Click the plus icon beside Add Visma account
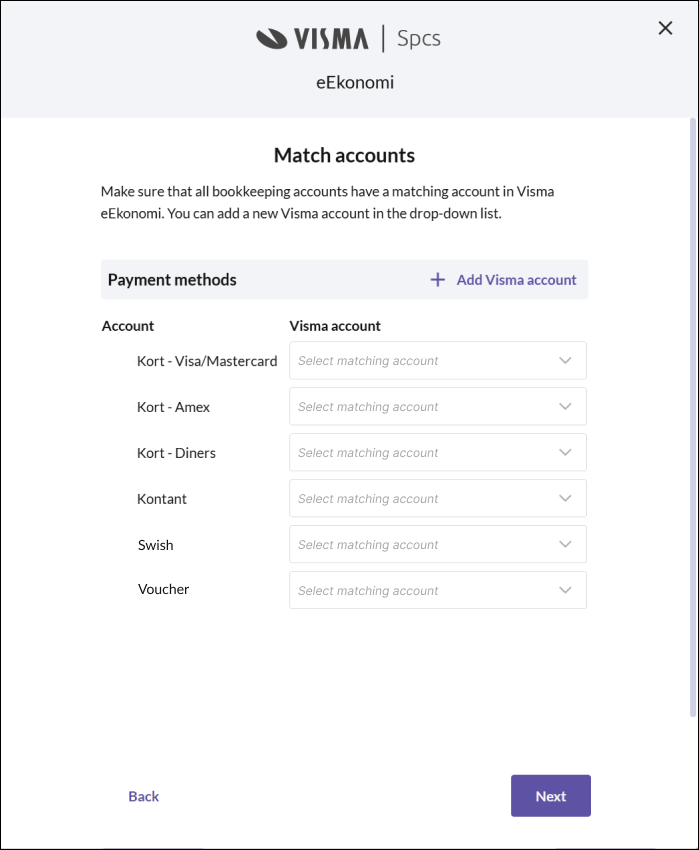Screen dimensions: 699x850 click(438, 280)
